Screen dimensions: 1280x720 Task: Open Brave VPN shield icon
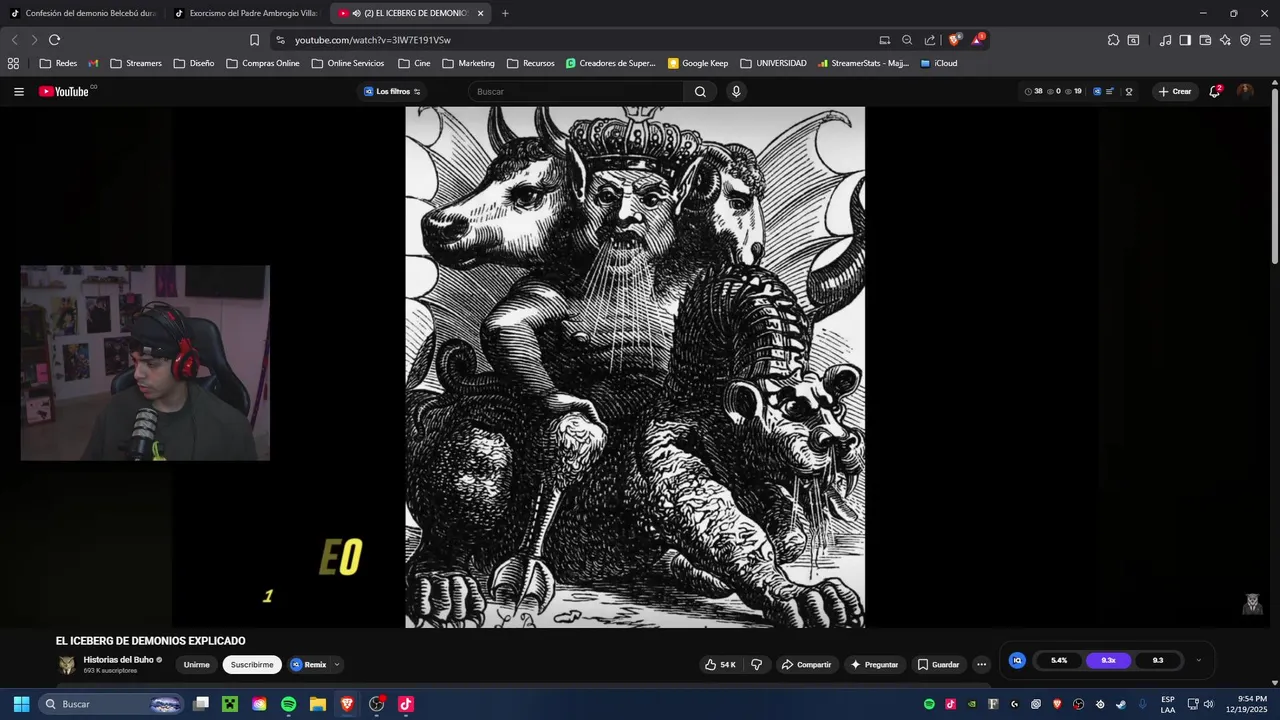[1245, 40]
